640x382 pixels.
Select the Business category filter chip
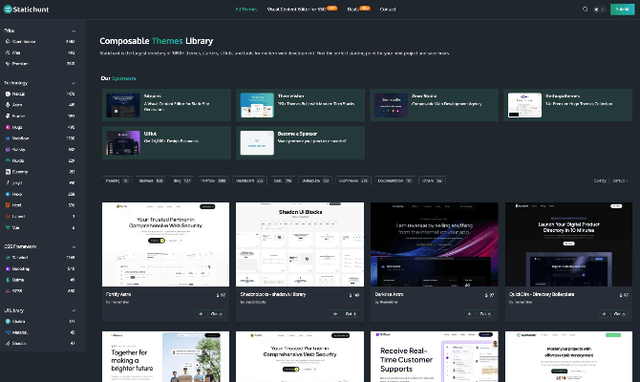(151, 180)
